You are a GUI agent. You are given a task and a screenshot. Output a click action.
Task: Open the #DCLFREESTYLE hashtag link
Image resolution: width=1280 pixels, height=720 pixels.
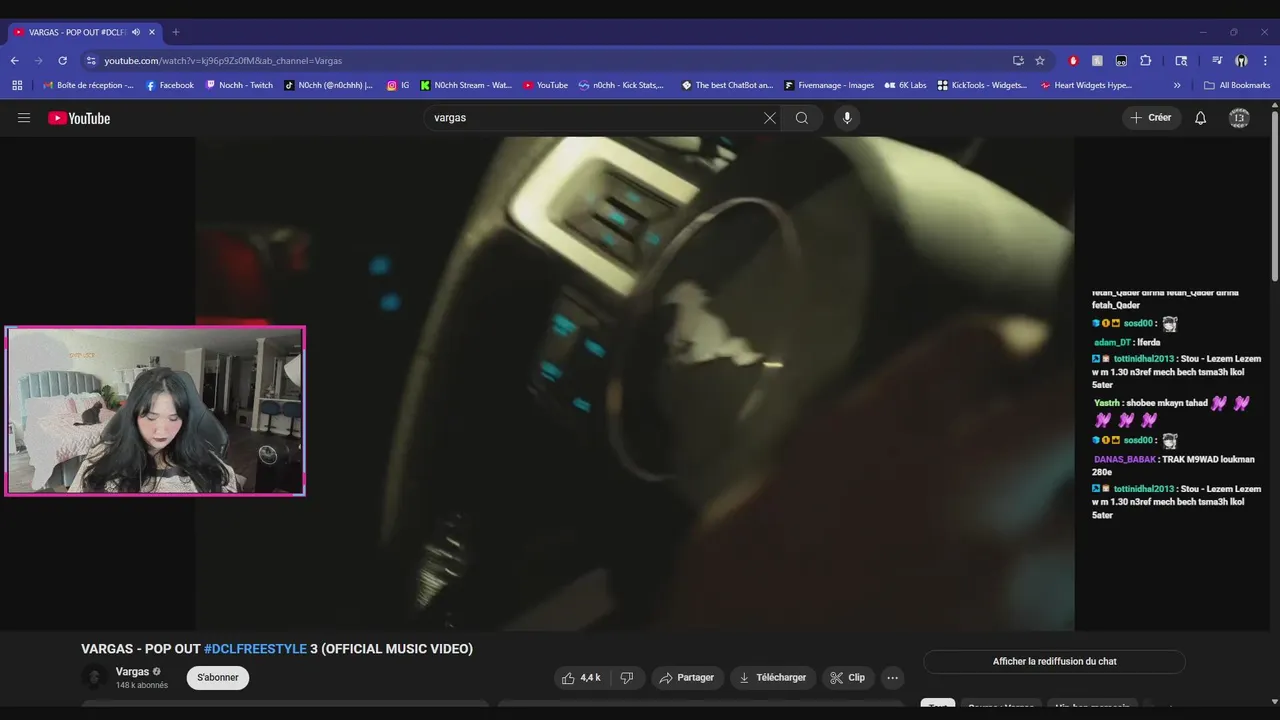[255, 649]
